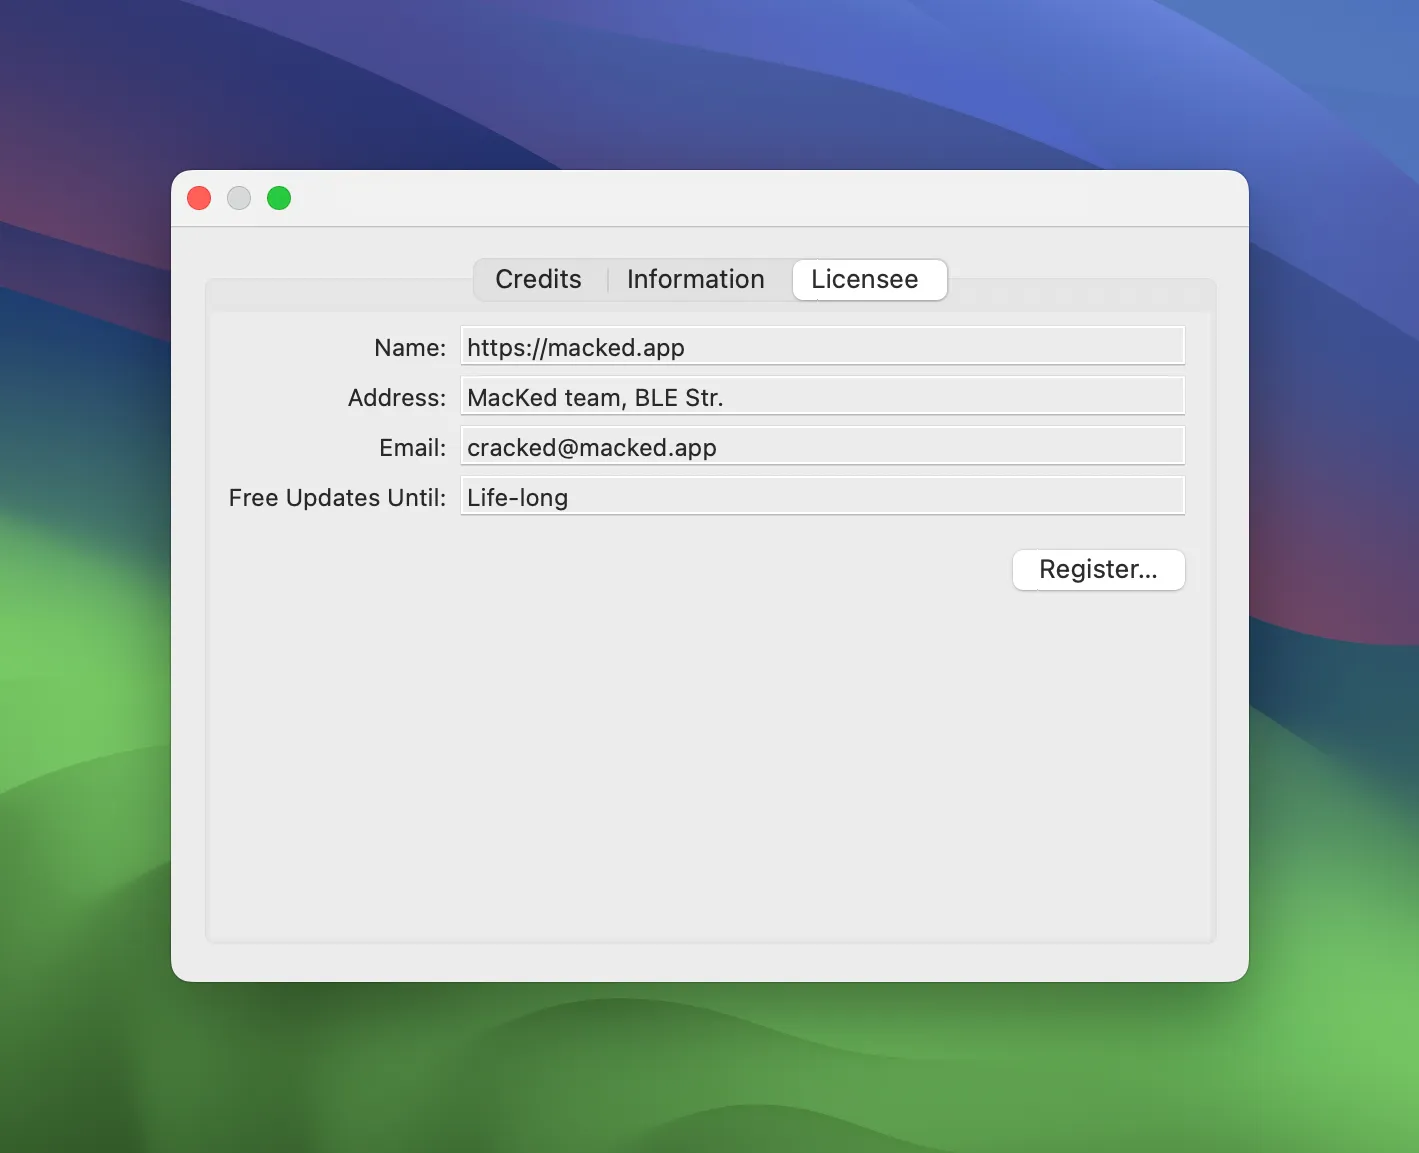Click the cracked@macked.app email text
The width and height of the screenshot is (1419, 1153).
[x=591, y=447]
